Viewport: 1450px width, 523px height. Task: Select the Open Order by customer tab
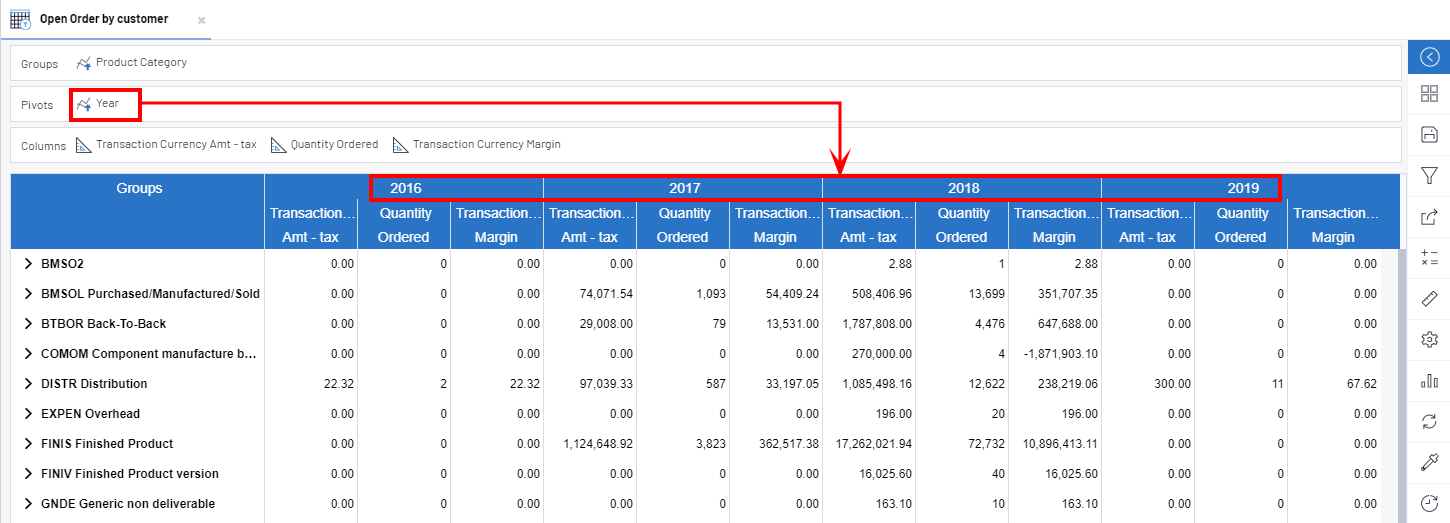[x=103, y=19]
